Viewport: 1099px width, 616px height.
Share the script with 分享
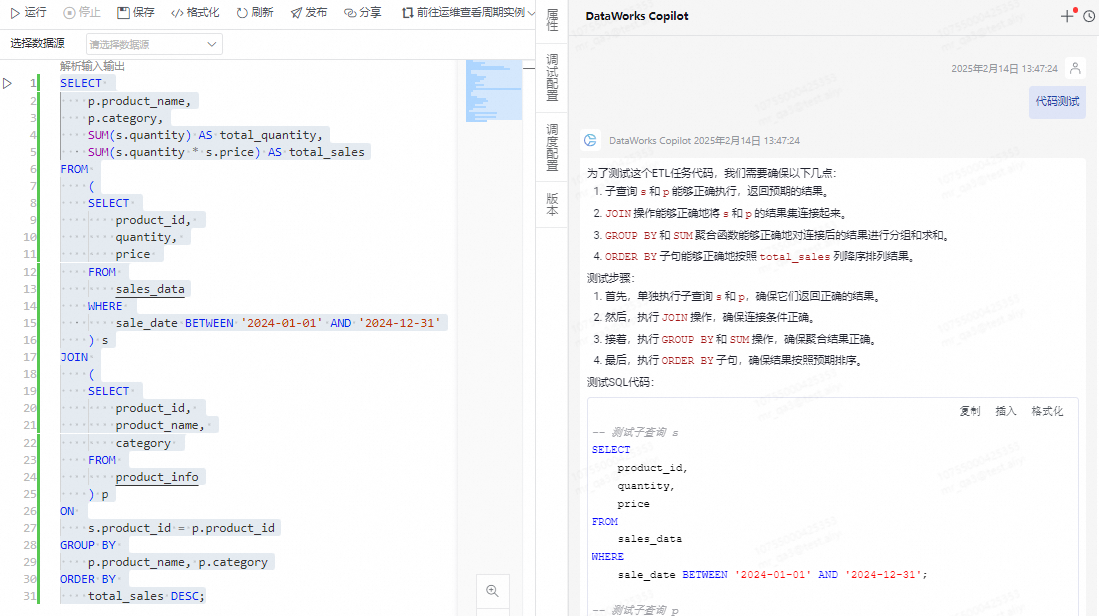coord(363,13)
